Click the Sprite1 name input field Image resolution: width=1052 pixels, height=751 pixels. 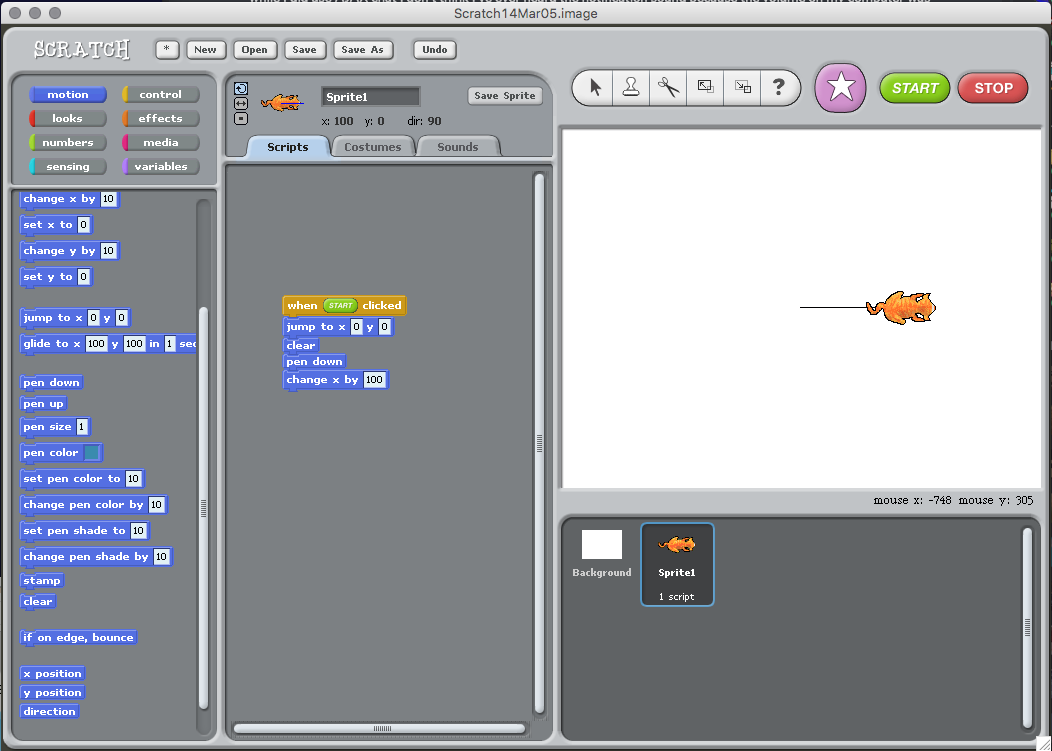[370, 97]
